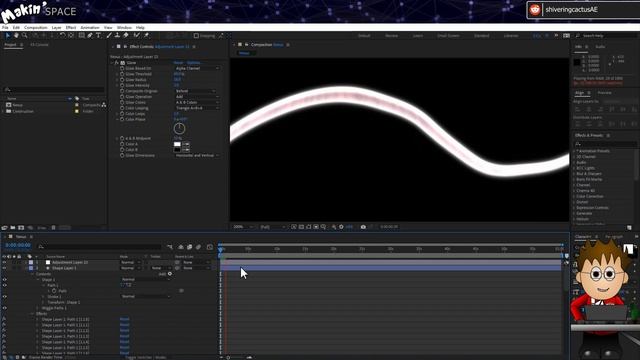Screen dimensions: 640x360
Task: Create a new folder in Project panel
Action: (x=13, y=228)
